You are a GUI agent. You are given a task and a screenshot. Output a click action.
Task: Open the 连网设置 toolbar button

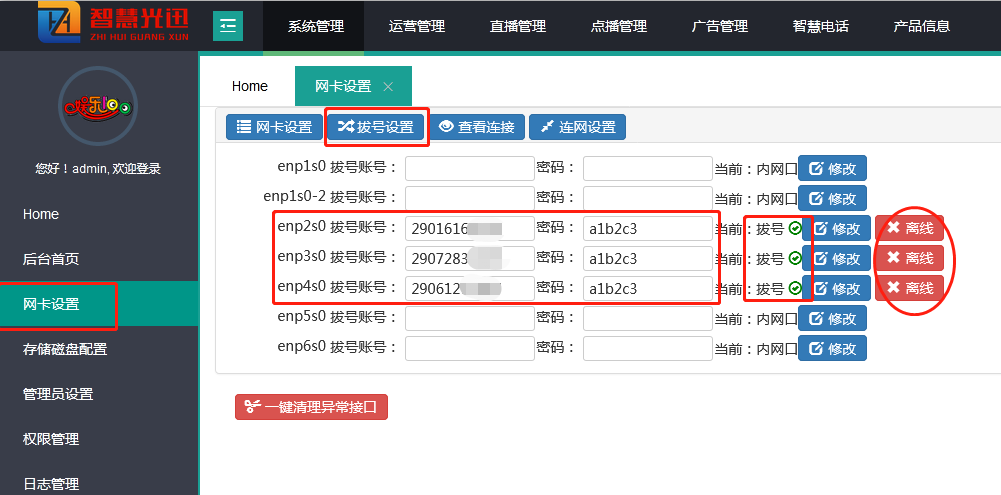coord(577,127)
